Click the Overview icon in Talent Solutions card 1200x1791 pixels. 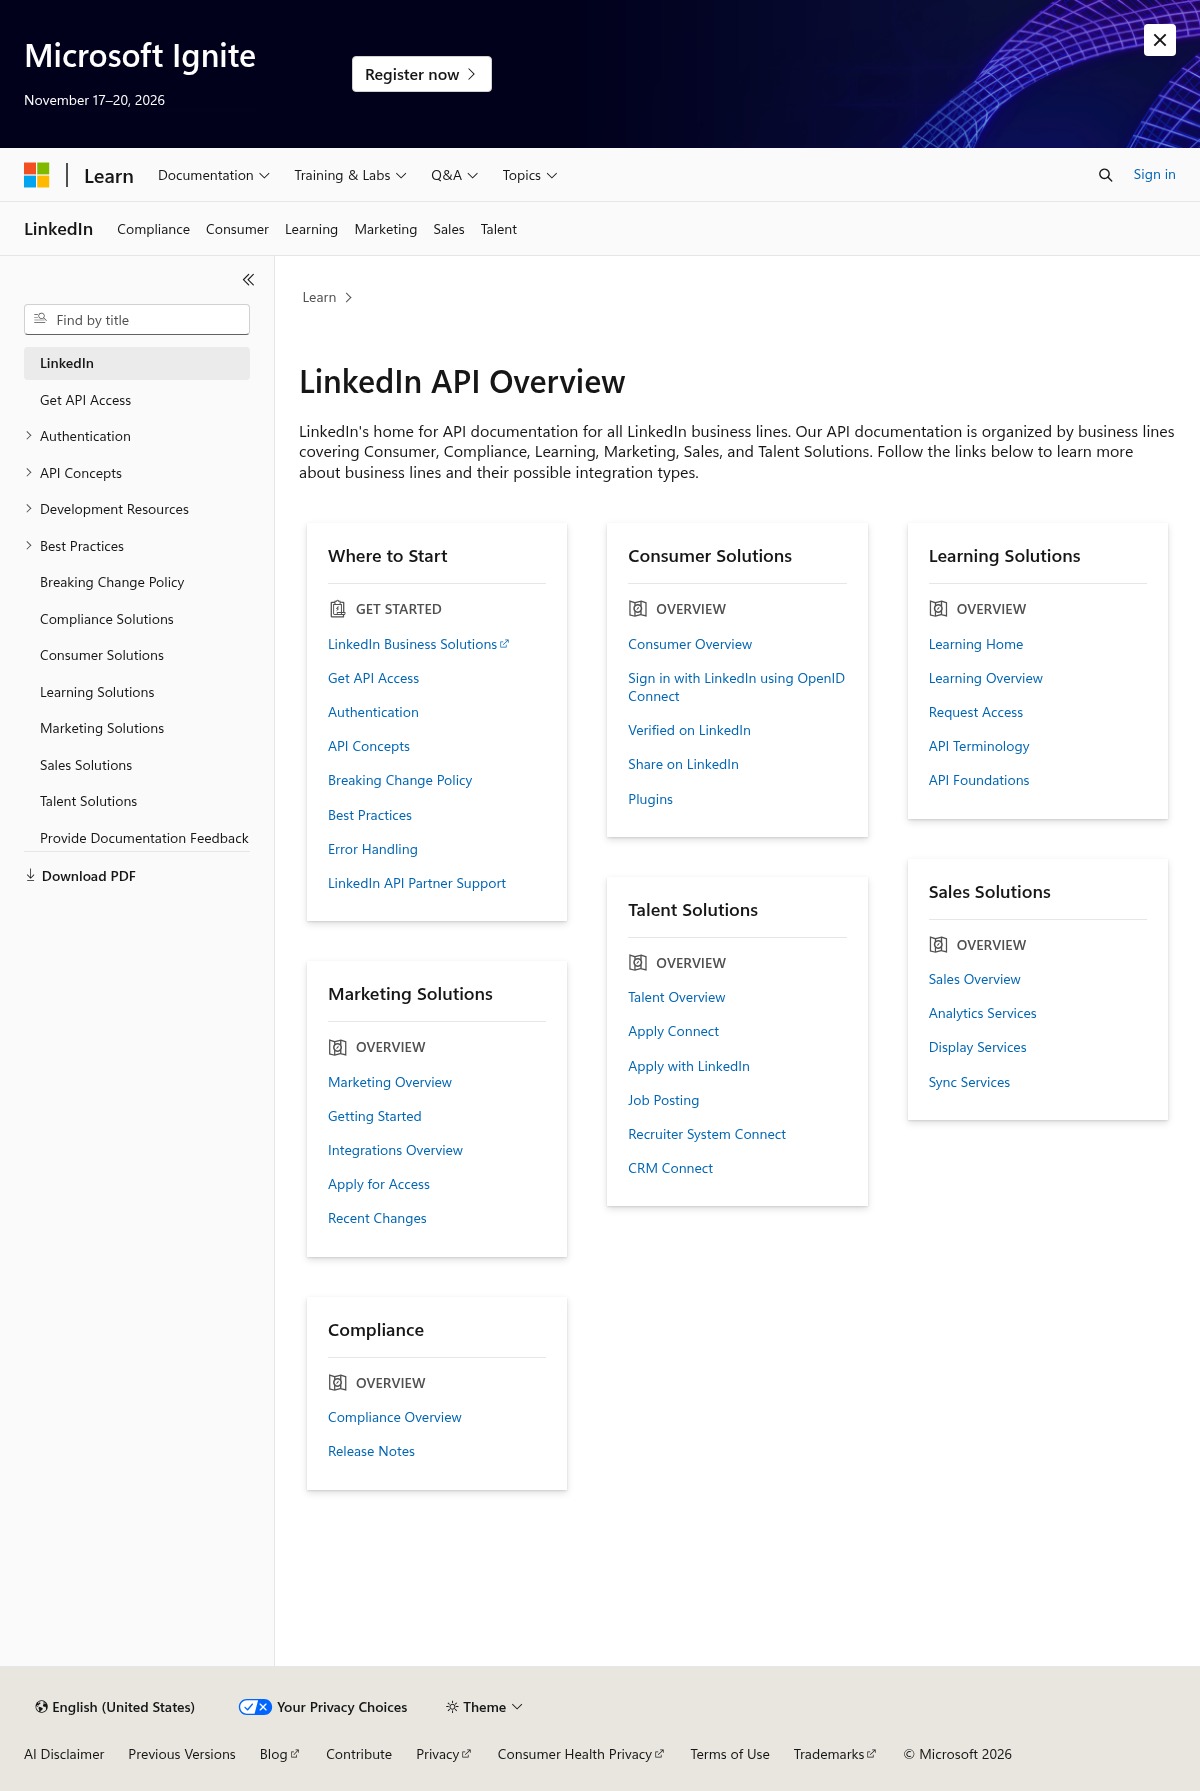point(638,963)
